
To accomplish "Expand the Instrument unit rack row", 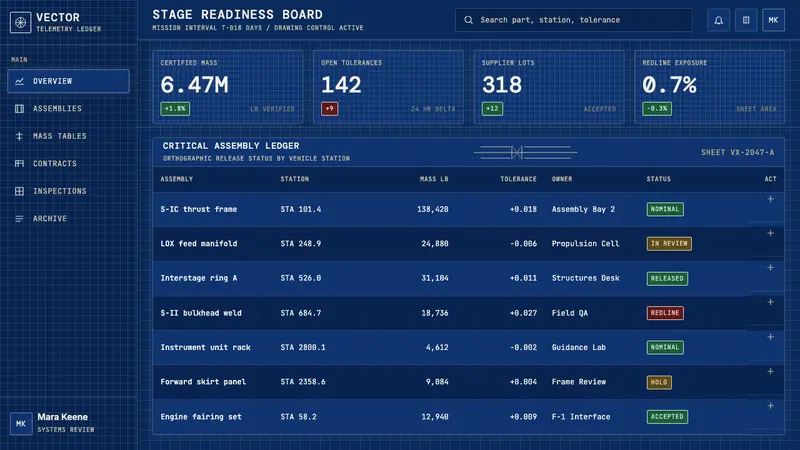I will 770,337.
